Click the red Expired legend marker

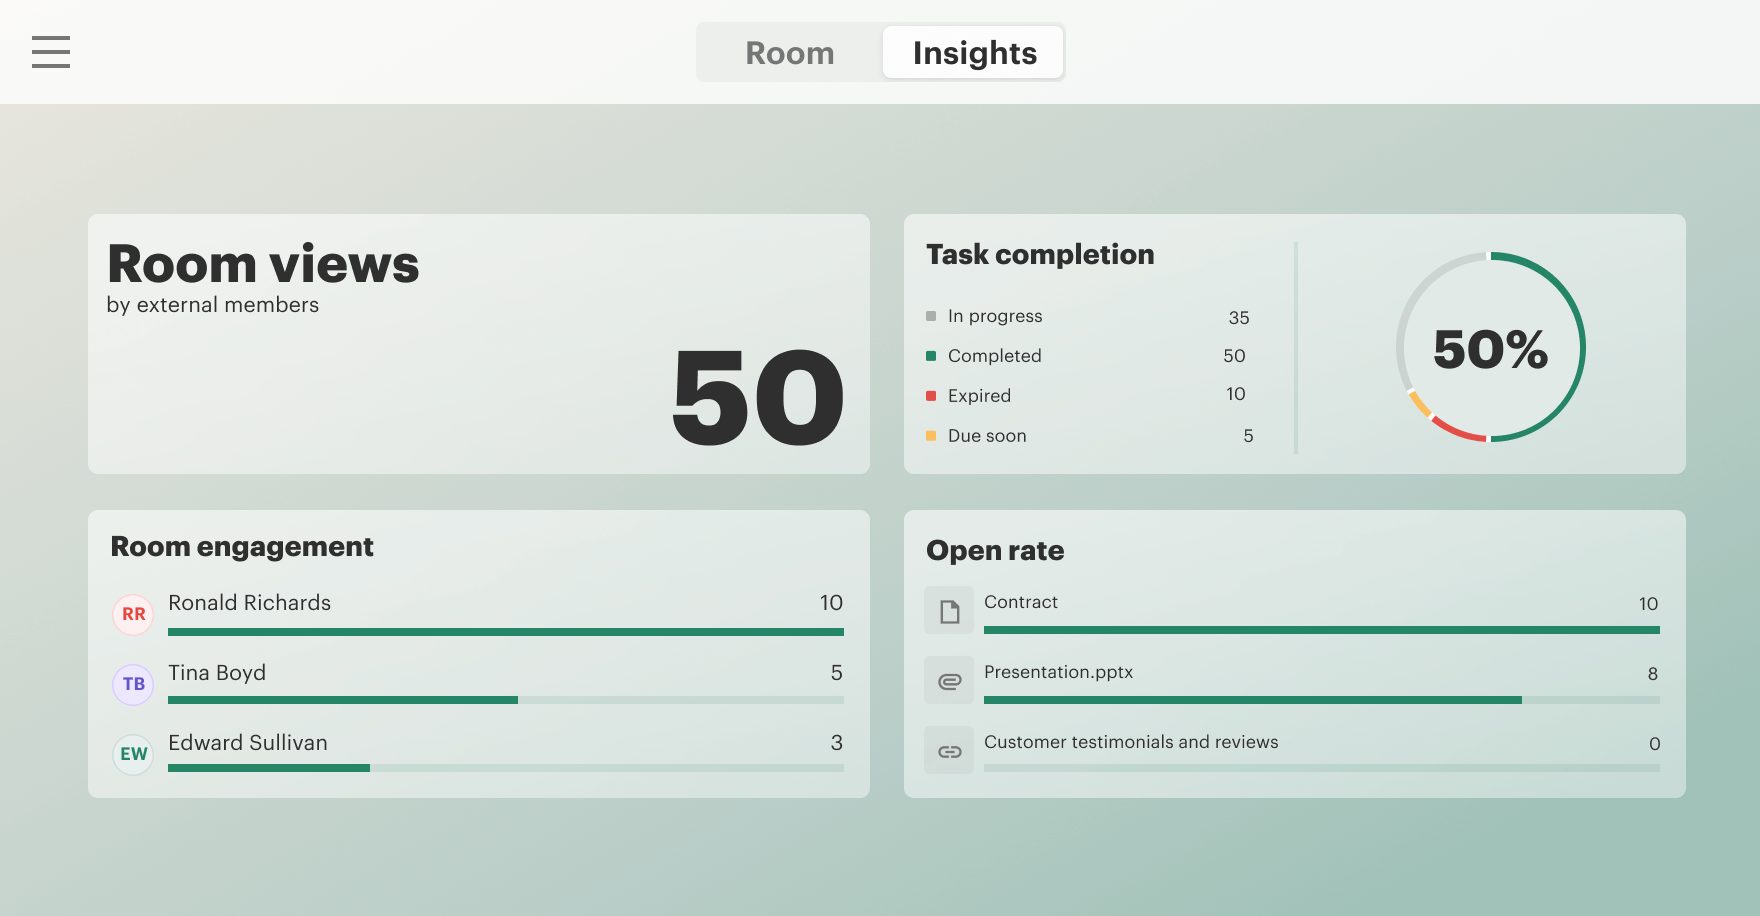[x=931, y=396]
